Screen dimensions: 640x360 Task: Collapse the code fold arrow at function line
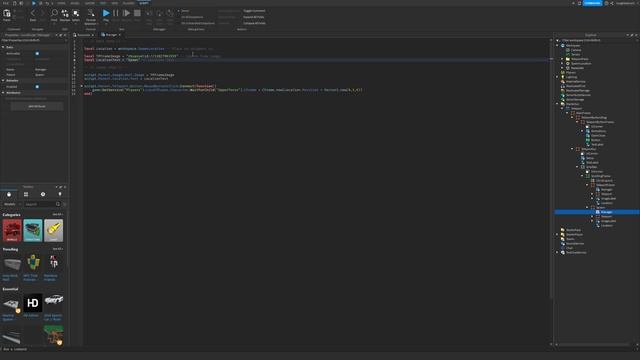[82, 86]
